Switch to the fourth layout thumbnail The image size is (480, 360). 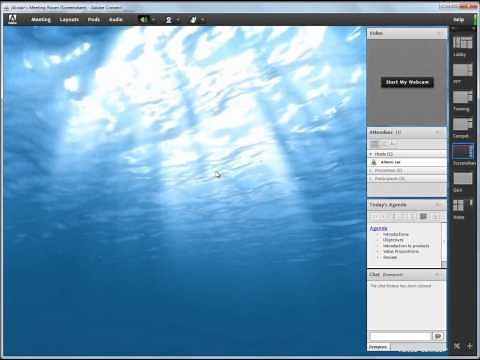click(462, 124)
